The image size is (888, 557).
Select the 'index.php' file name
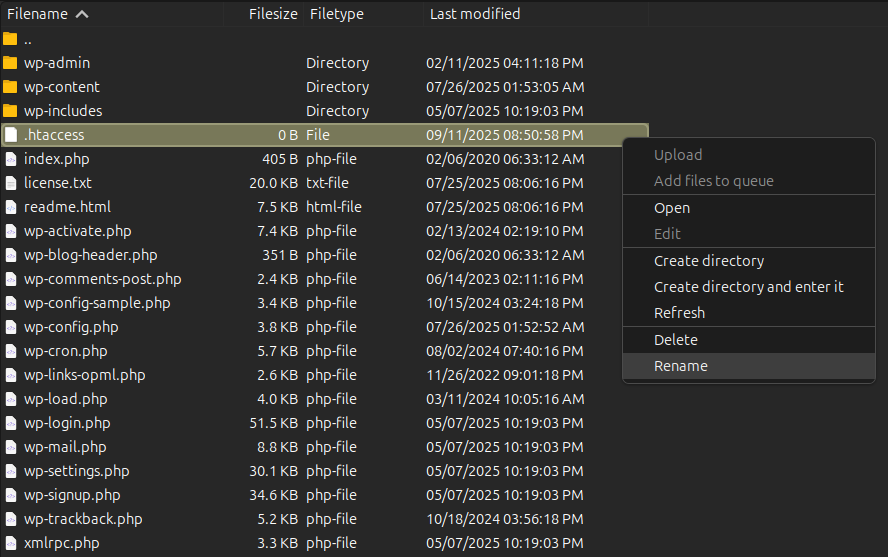click(x=57, y=159)
